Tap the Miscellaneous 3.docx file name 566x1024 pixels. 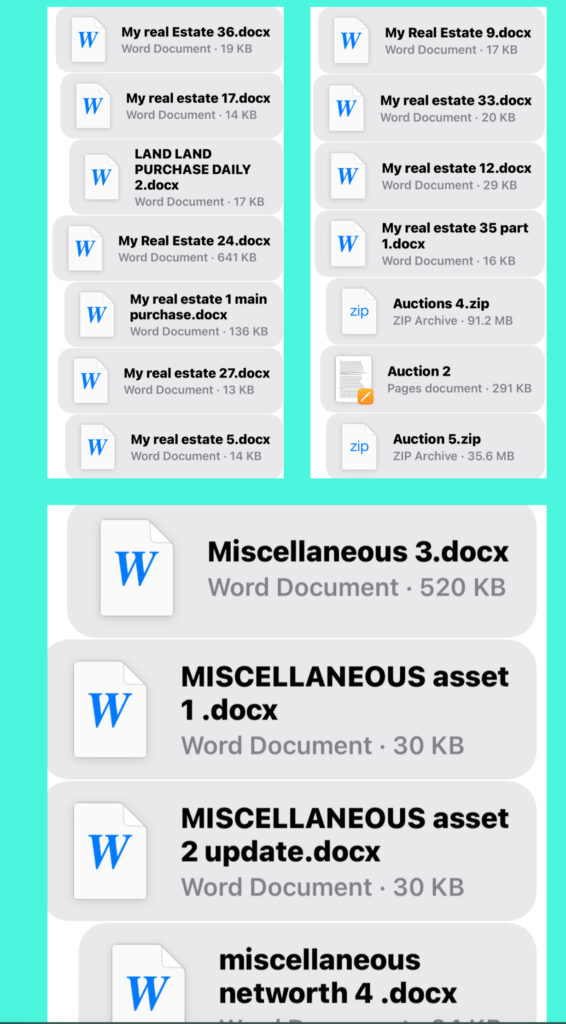click(358, 552)
